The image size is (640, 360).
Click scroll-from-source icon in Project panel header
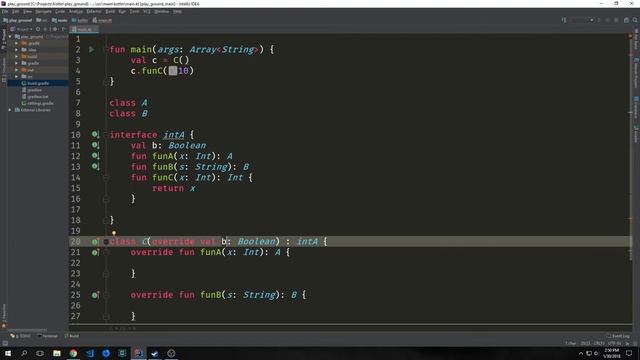[x=38, y=29]
